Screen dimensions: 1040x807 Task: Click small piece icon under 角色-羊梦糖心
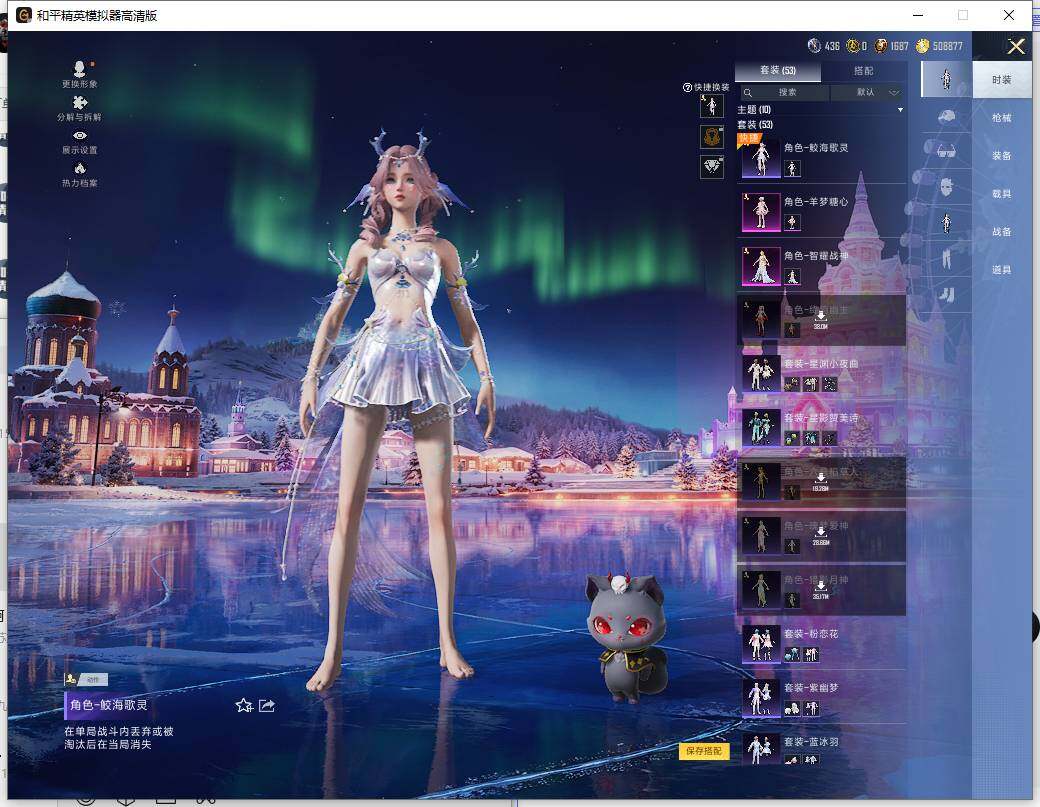click(792, 223)
